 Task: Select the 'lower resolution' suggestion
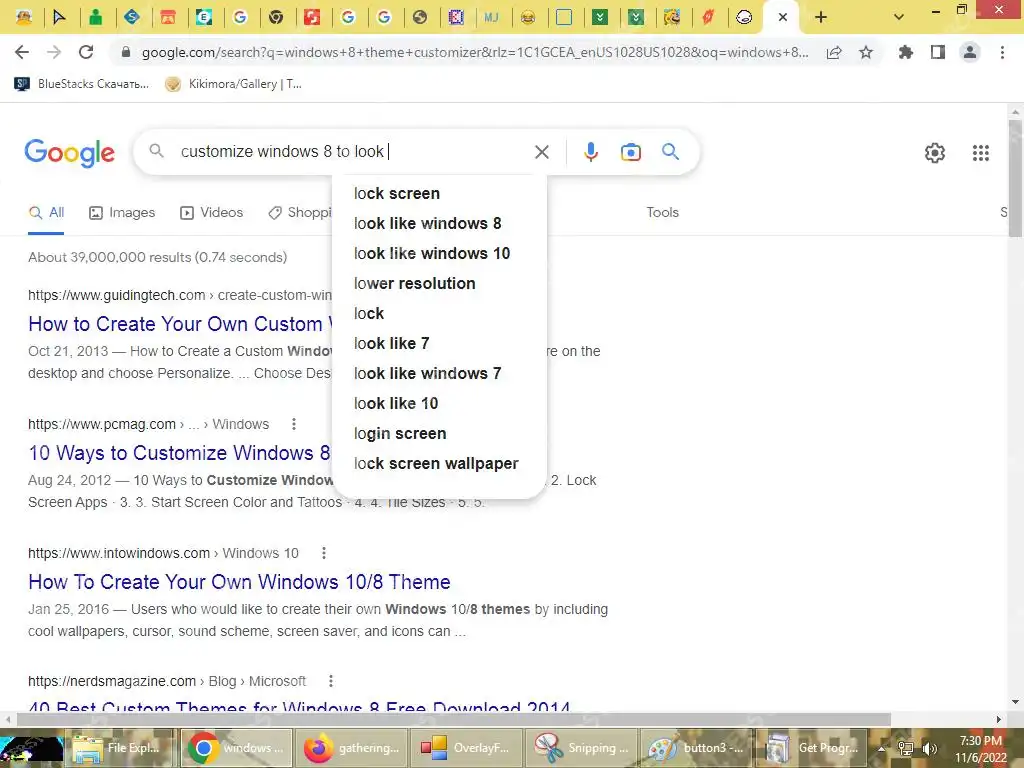[439, 283]
